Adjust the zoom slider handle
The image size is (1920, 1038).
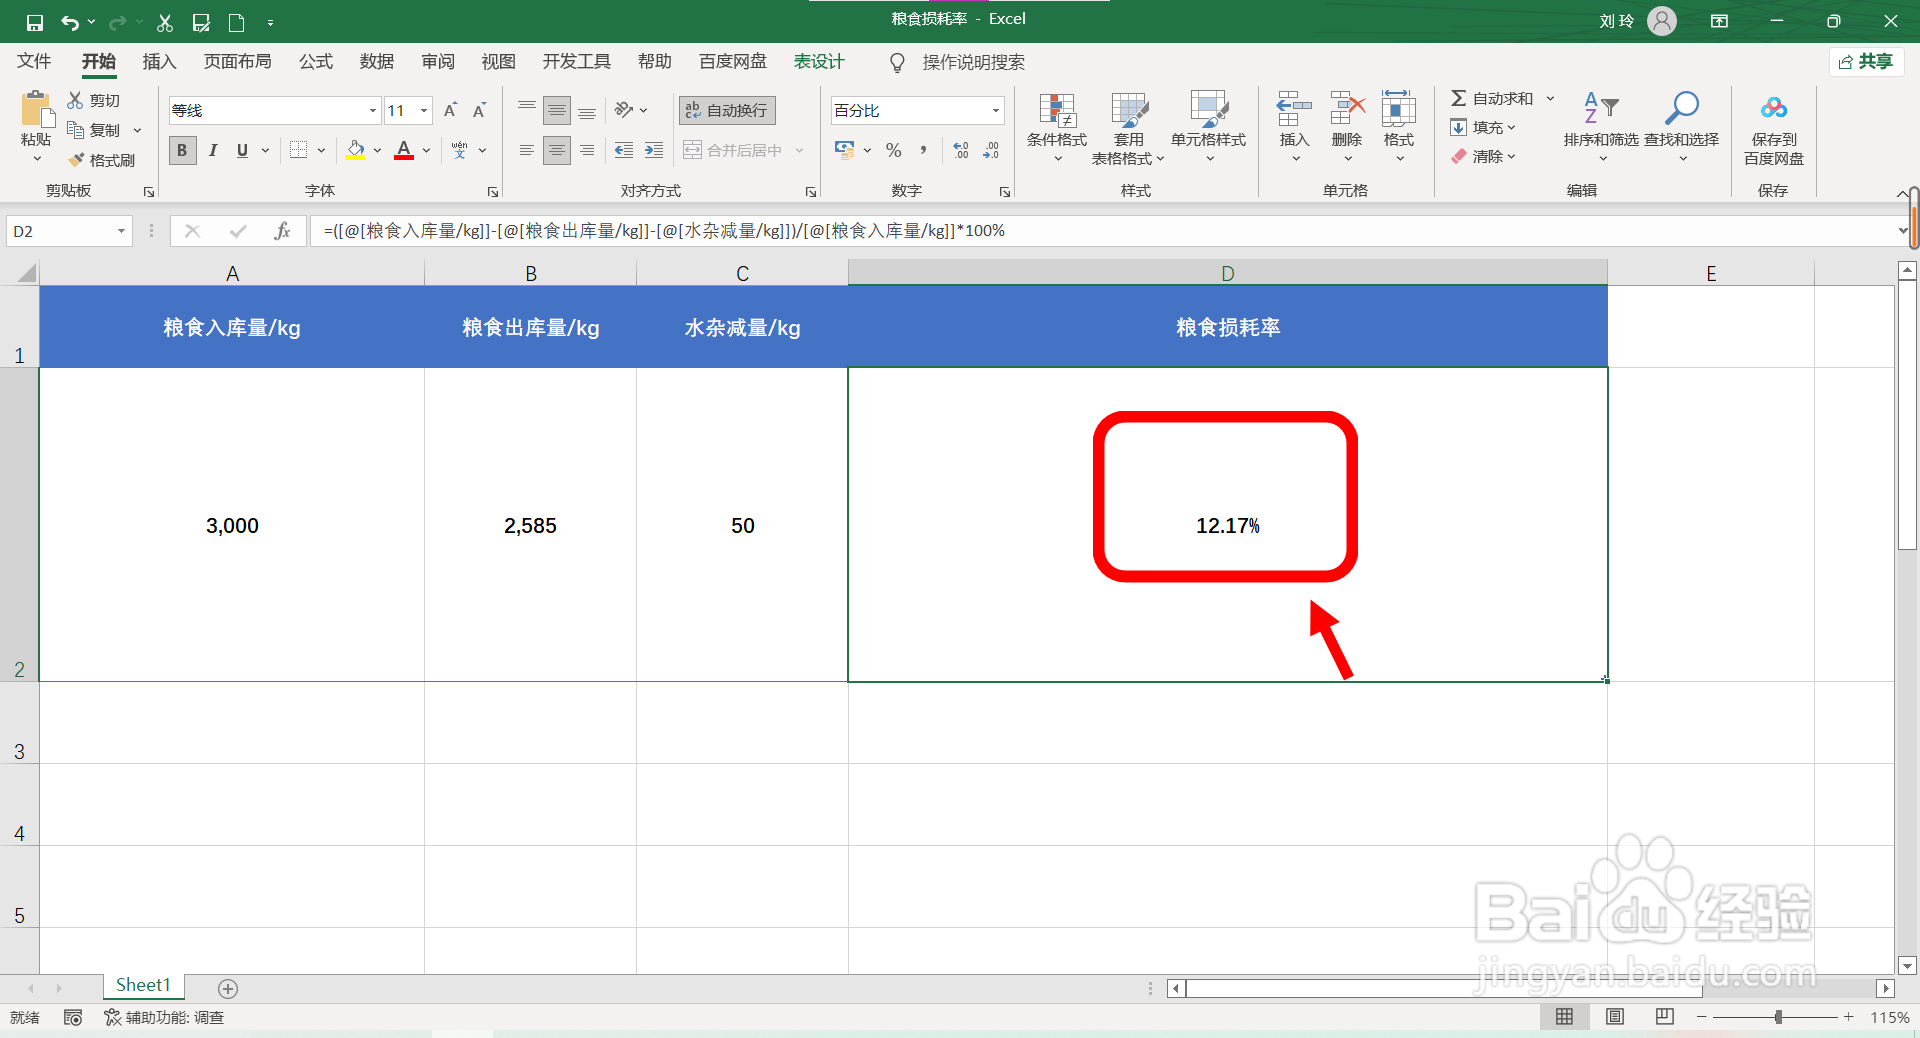click(x=1778, y=1017)
